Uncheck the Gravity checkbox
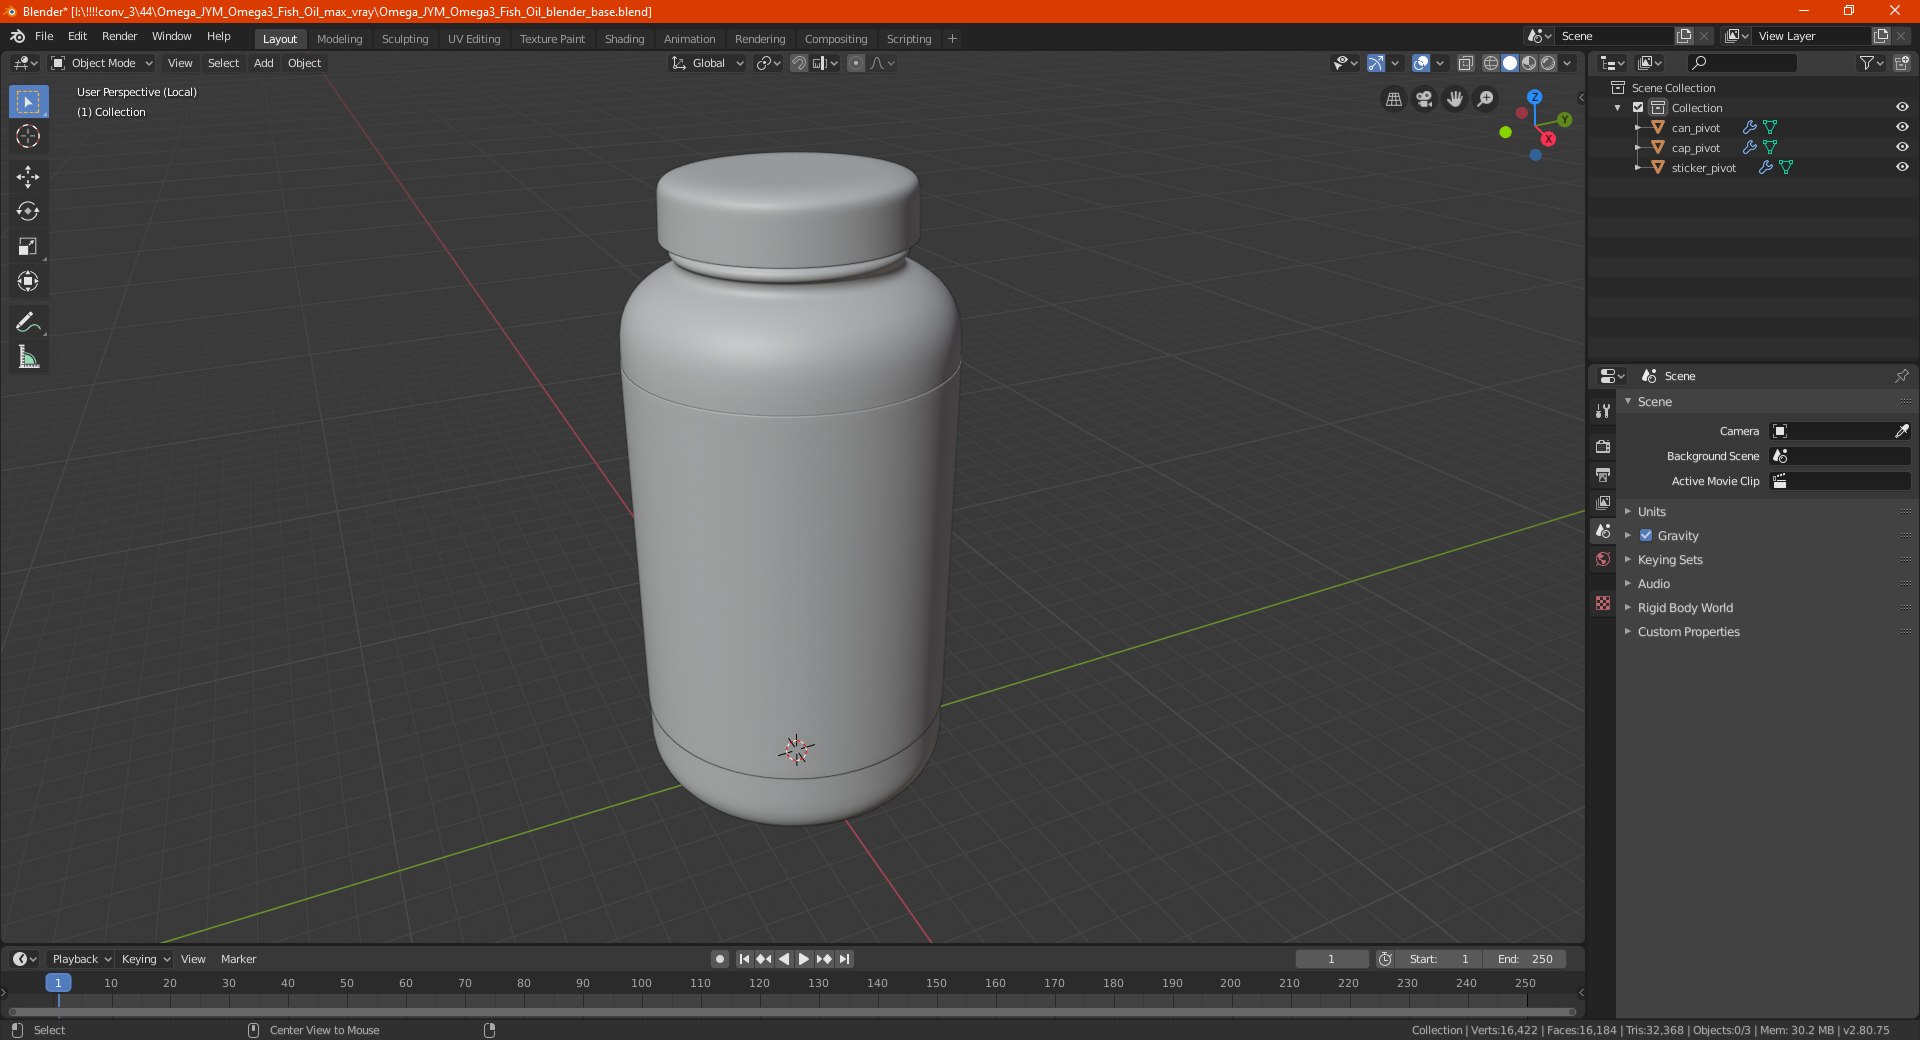 1646,535
